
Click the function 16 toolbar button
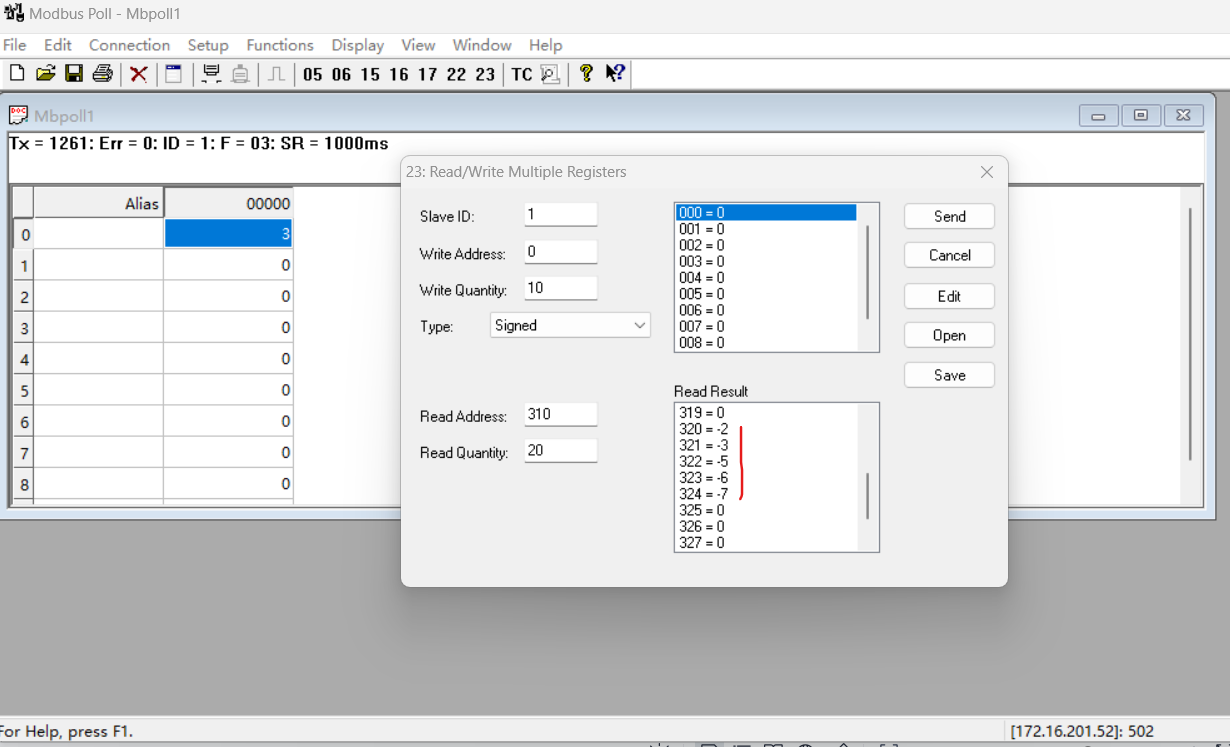pos(399,74)
